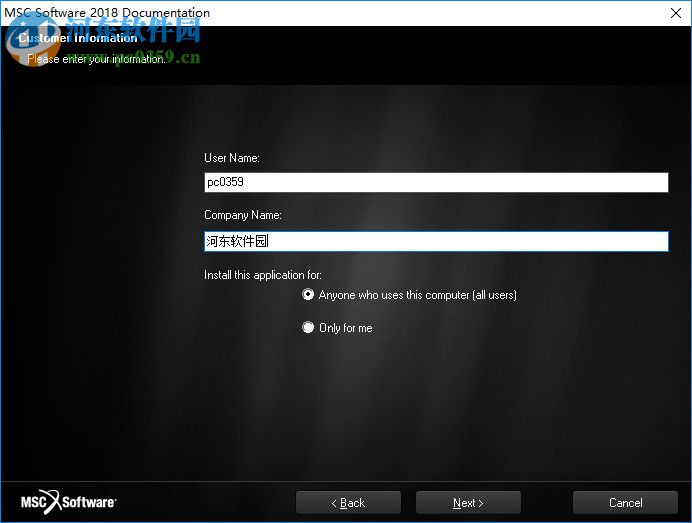This screenshot has height=523, width=692.
Task: Click the window title 'MSC Software 2018 Documentation'
Action: point(107,12)
